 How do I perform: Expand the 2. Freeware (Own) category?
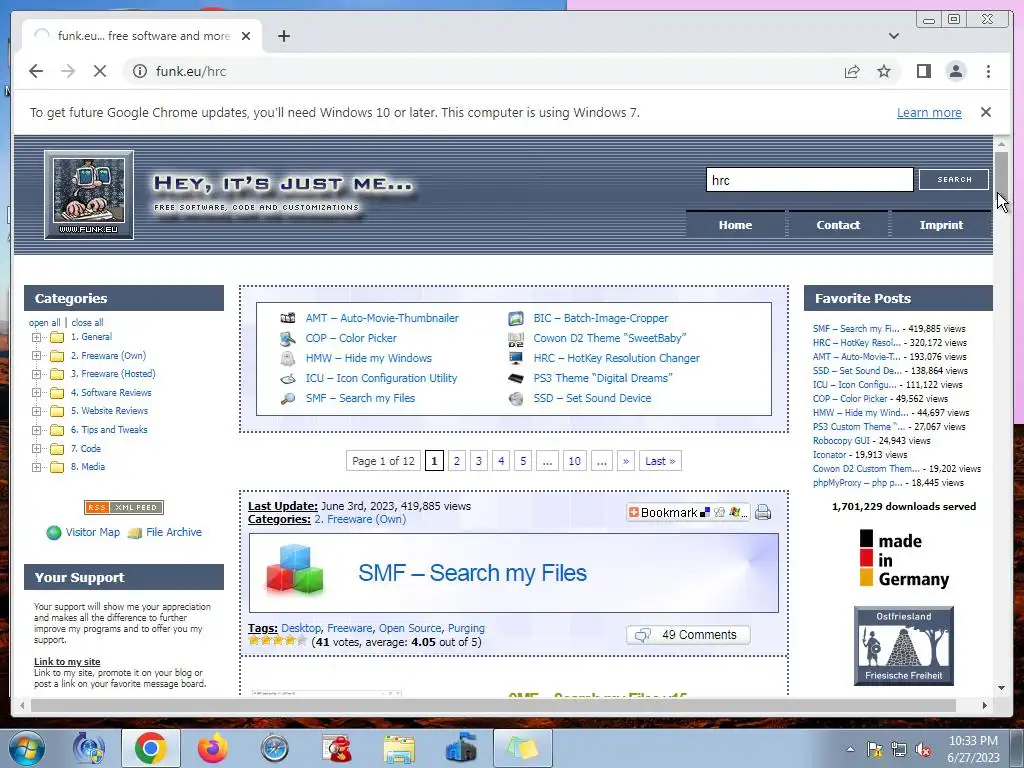point(37,356)
